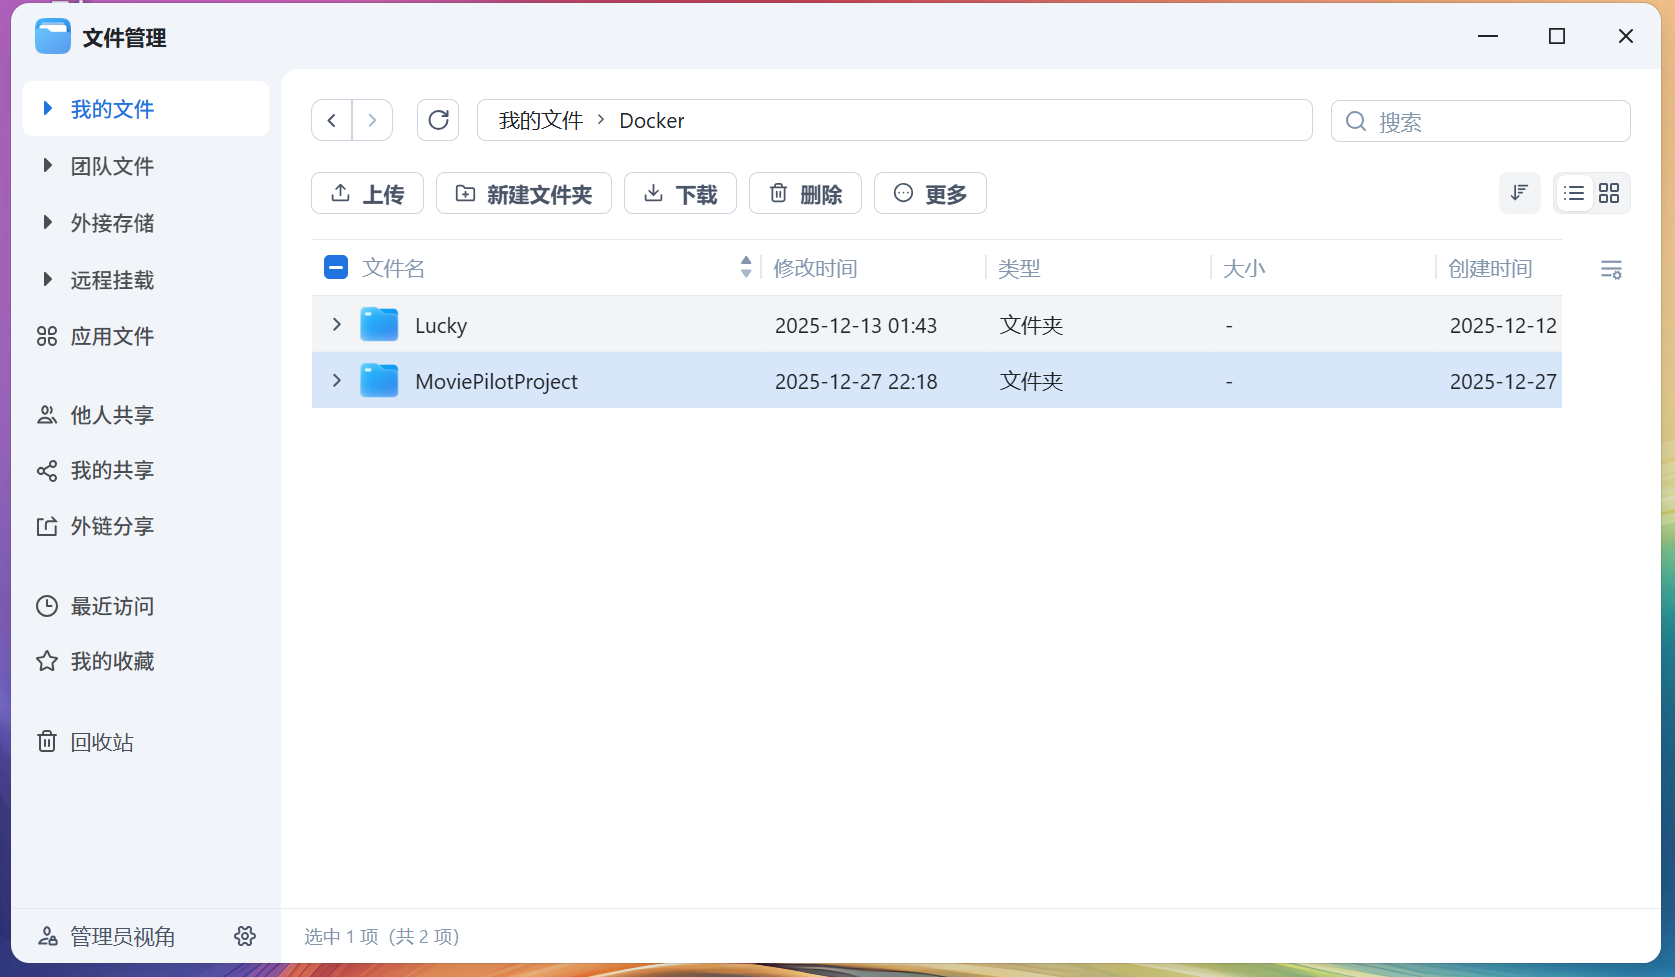The height and width of the screenshot is (977, 1675).
Task: Open column settings icon at table header right
Action: click(1610, 269)
